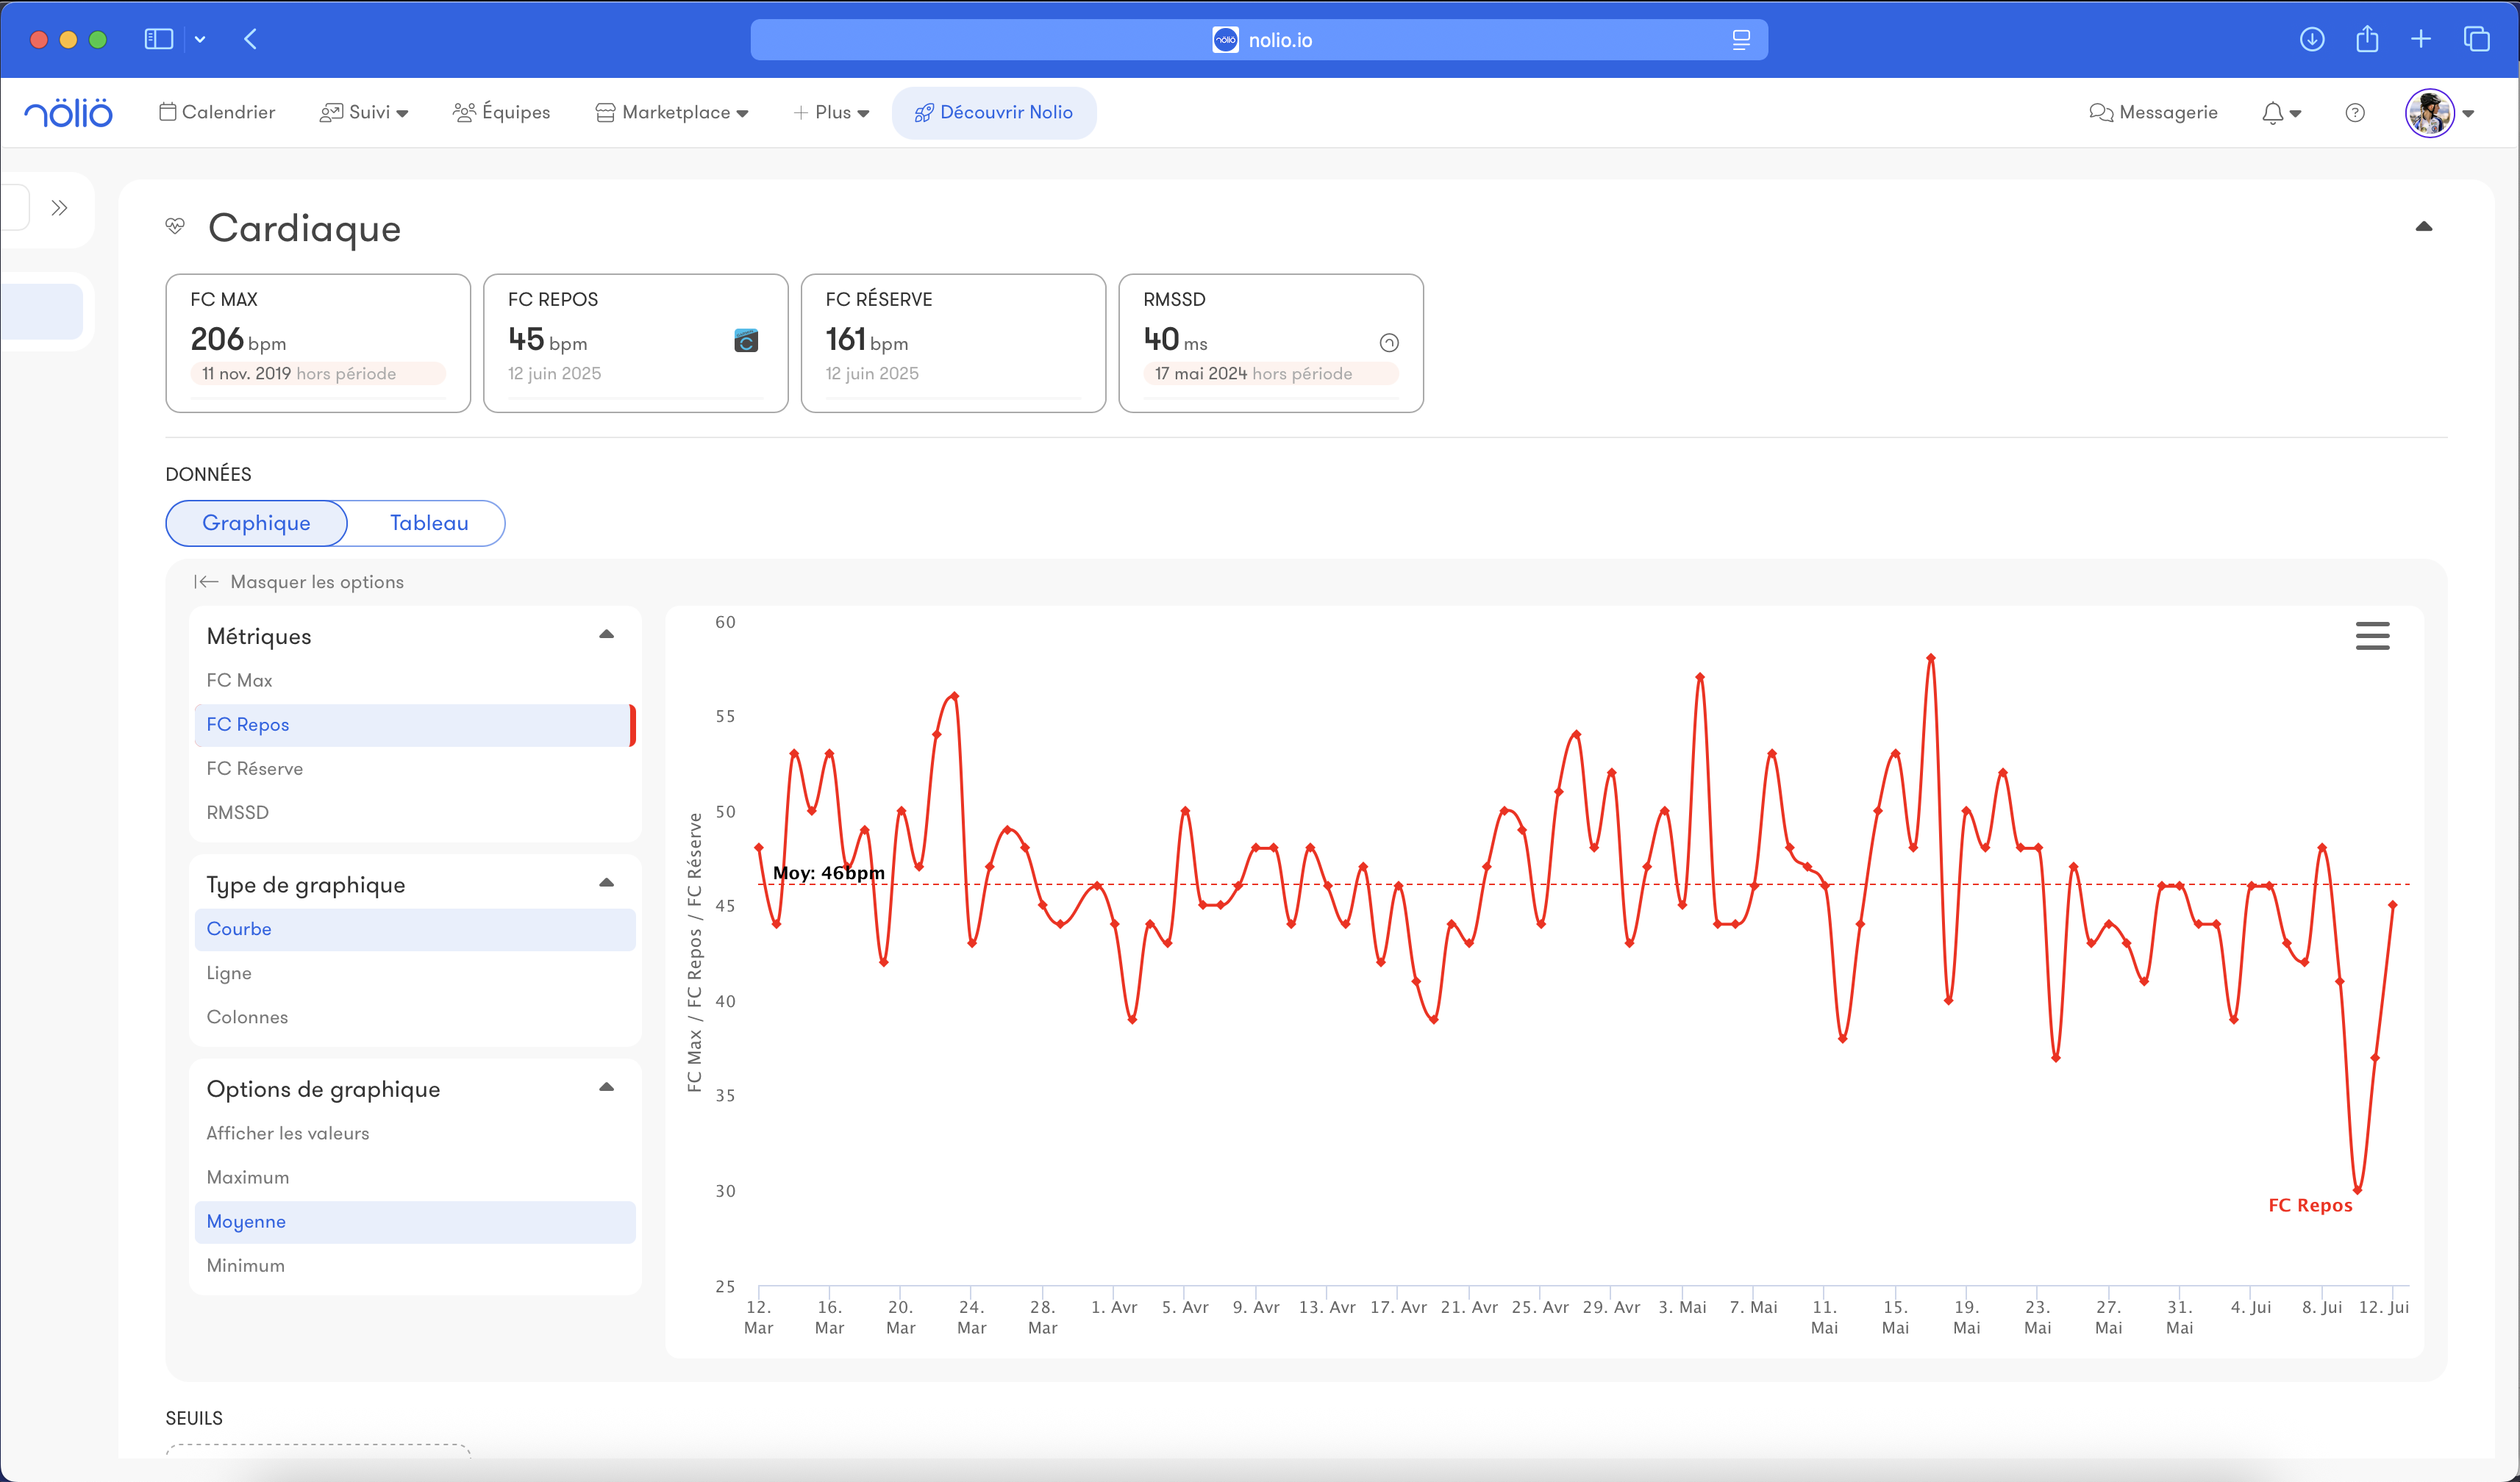Open the Calendrier menu item
The height and width of the screenshot is (1482, 2520).
[x=217, y=113]
